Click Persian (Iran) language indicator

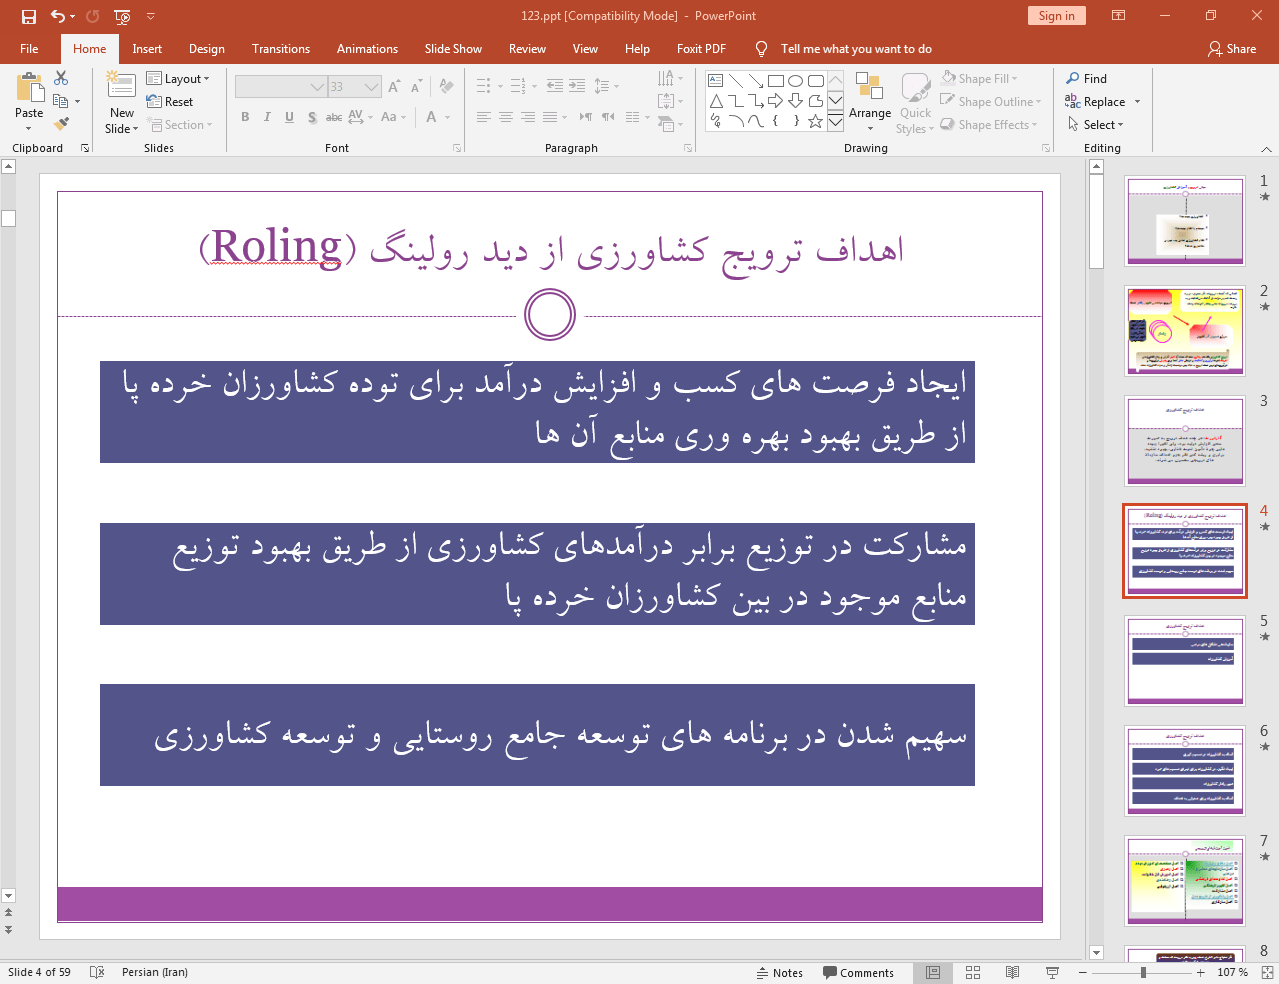tap(155, 972)
